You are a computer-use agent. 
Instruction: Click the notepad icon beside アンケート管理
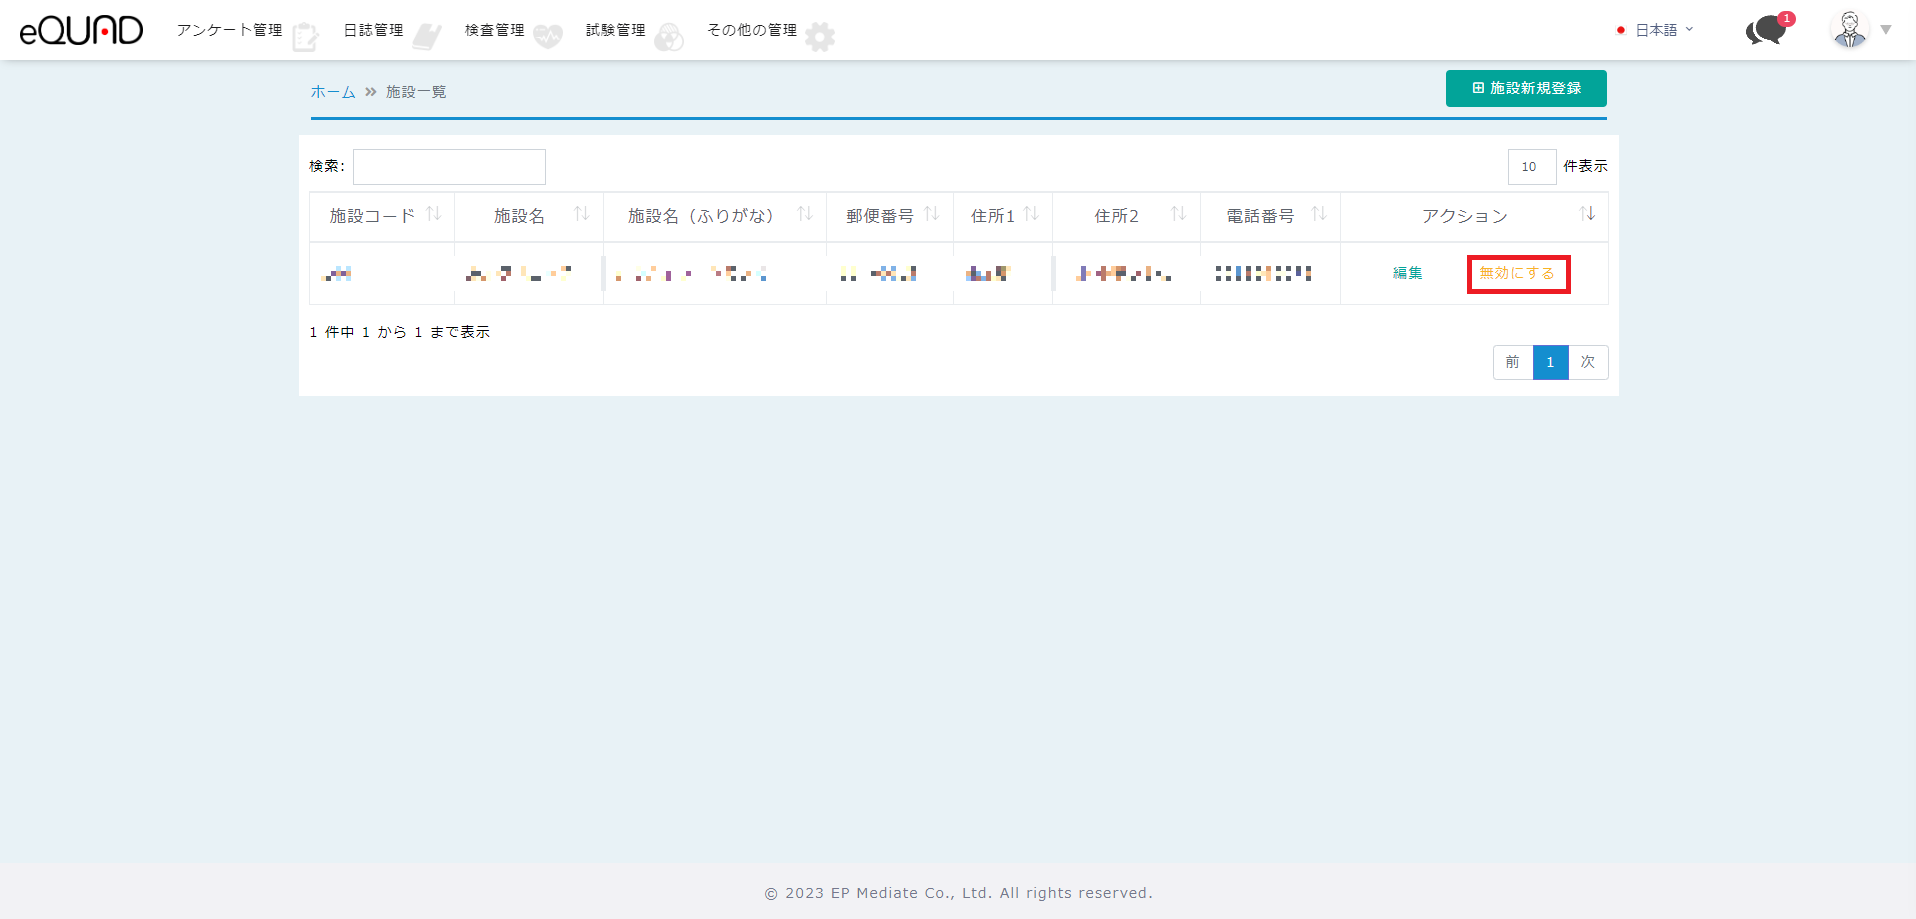pos(305,37)
